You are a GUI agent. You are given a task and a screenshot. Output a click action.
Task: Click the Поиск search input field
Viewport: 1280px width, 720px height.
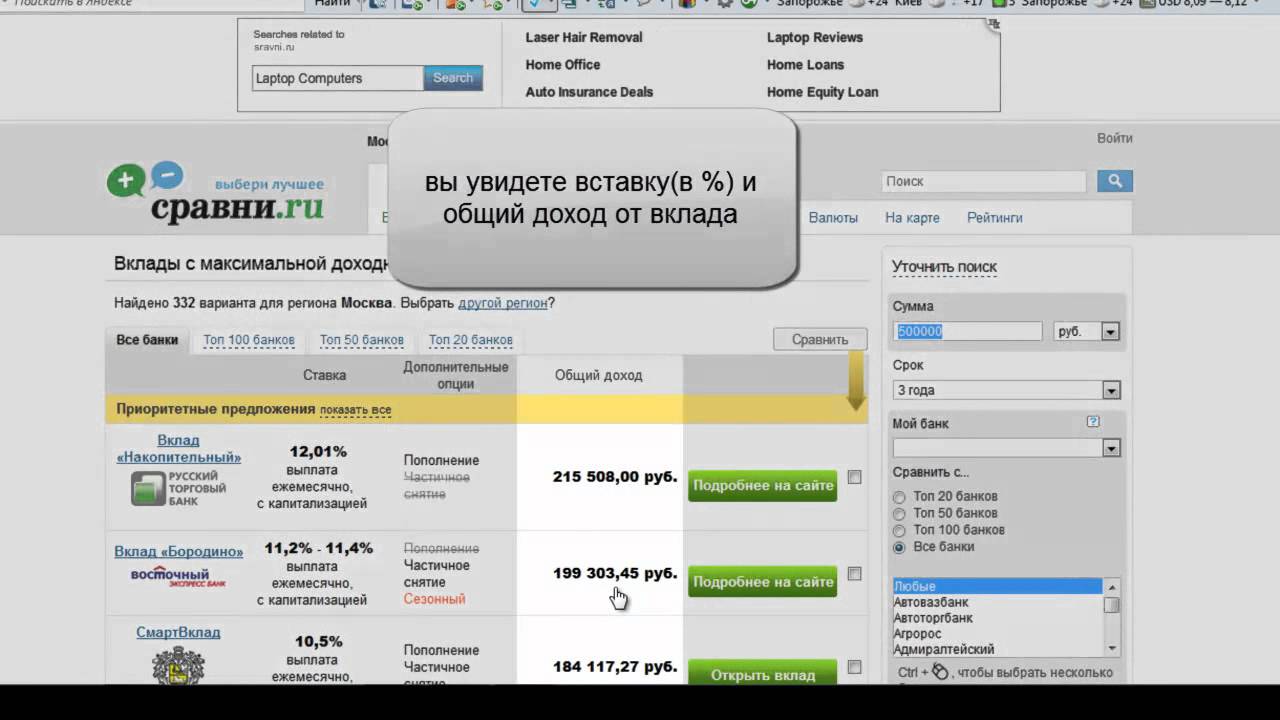click(x=983, y=181)
